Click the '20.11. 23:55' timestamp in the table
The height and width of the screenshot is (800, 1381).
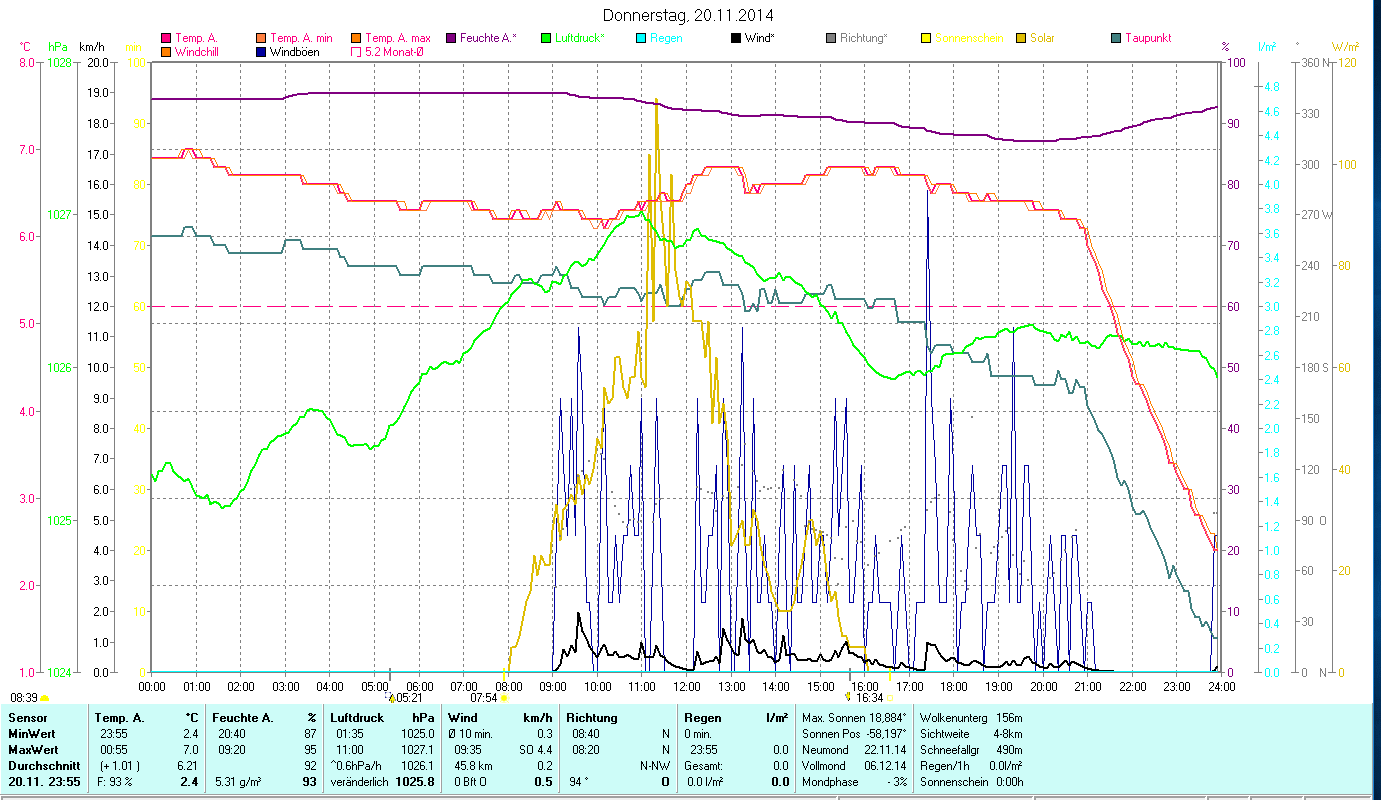43,782
